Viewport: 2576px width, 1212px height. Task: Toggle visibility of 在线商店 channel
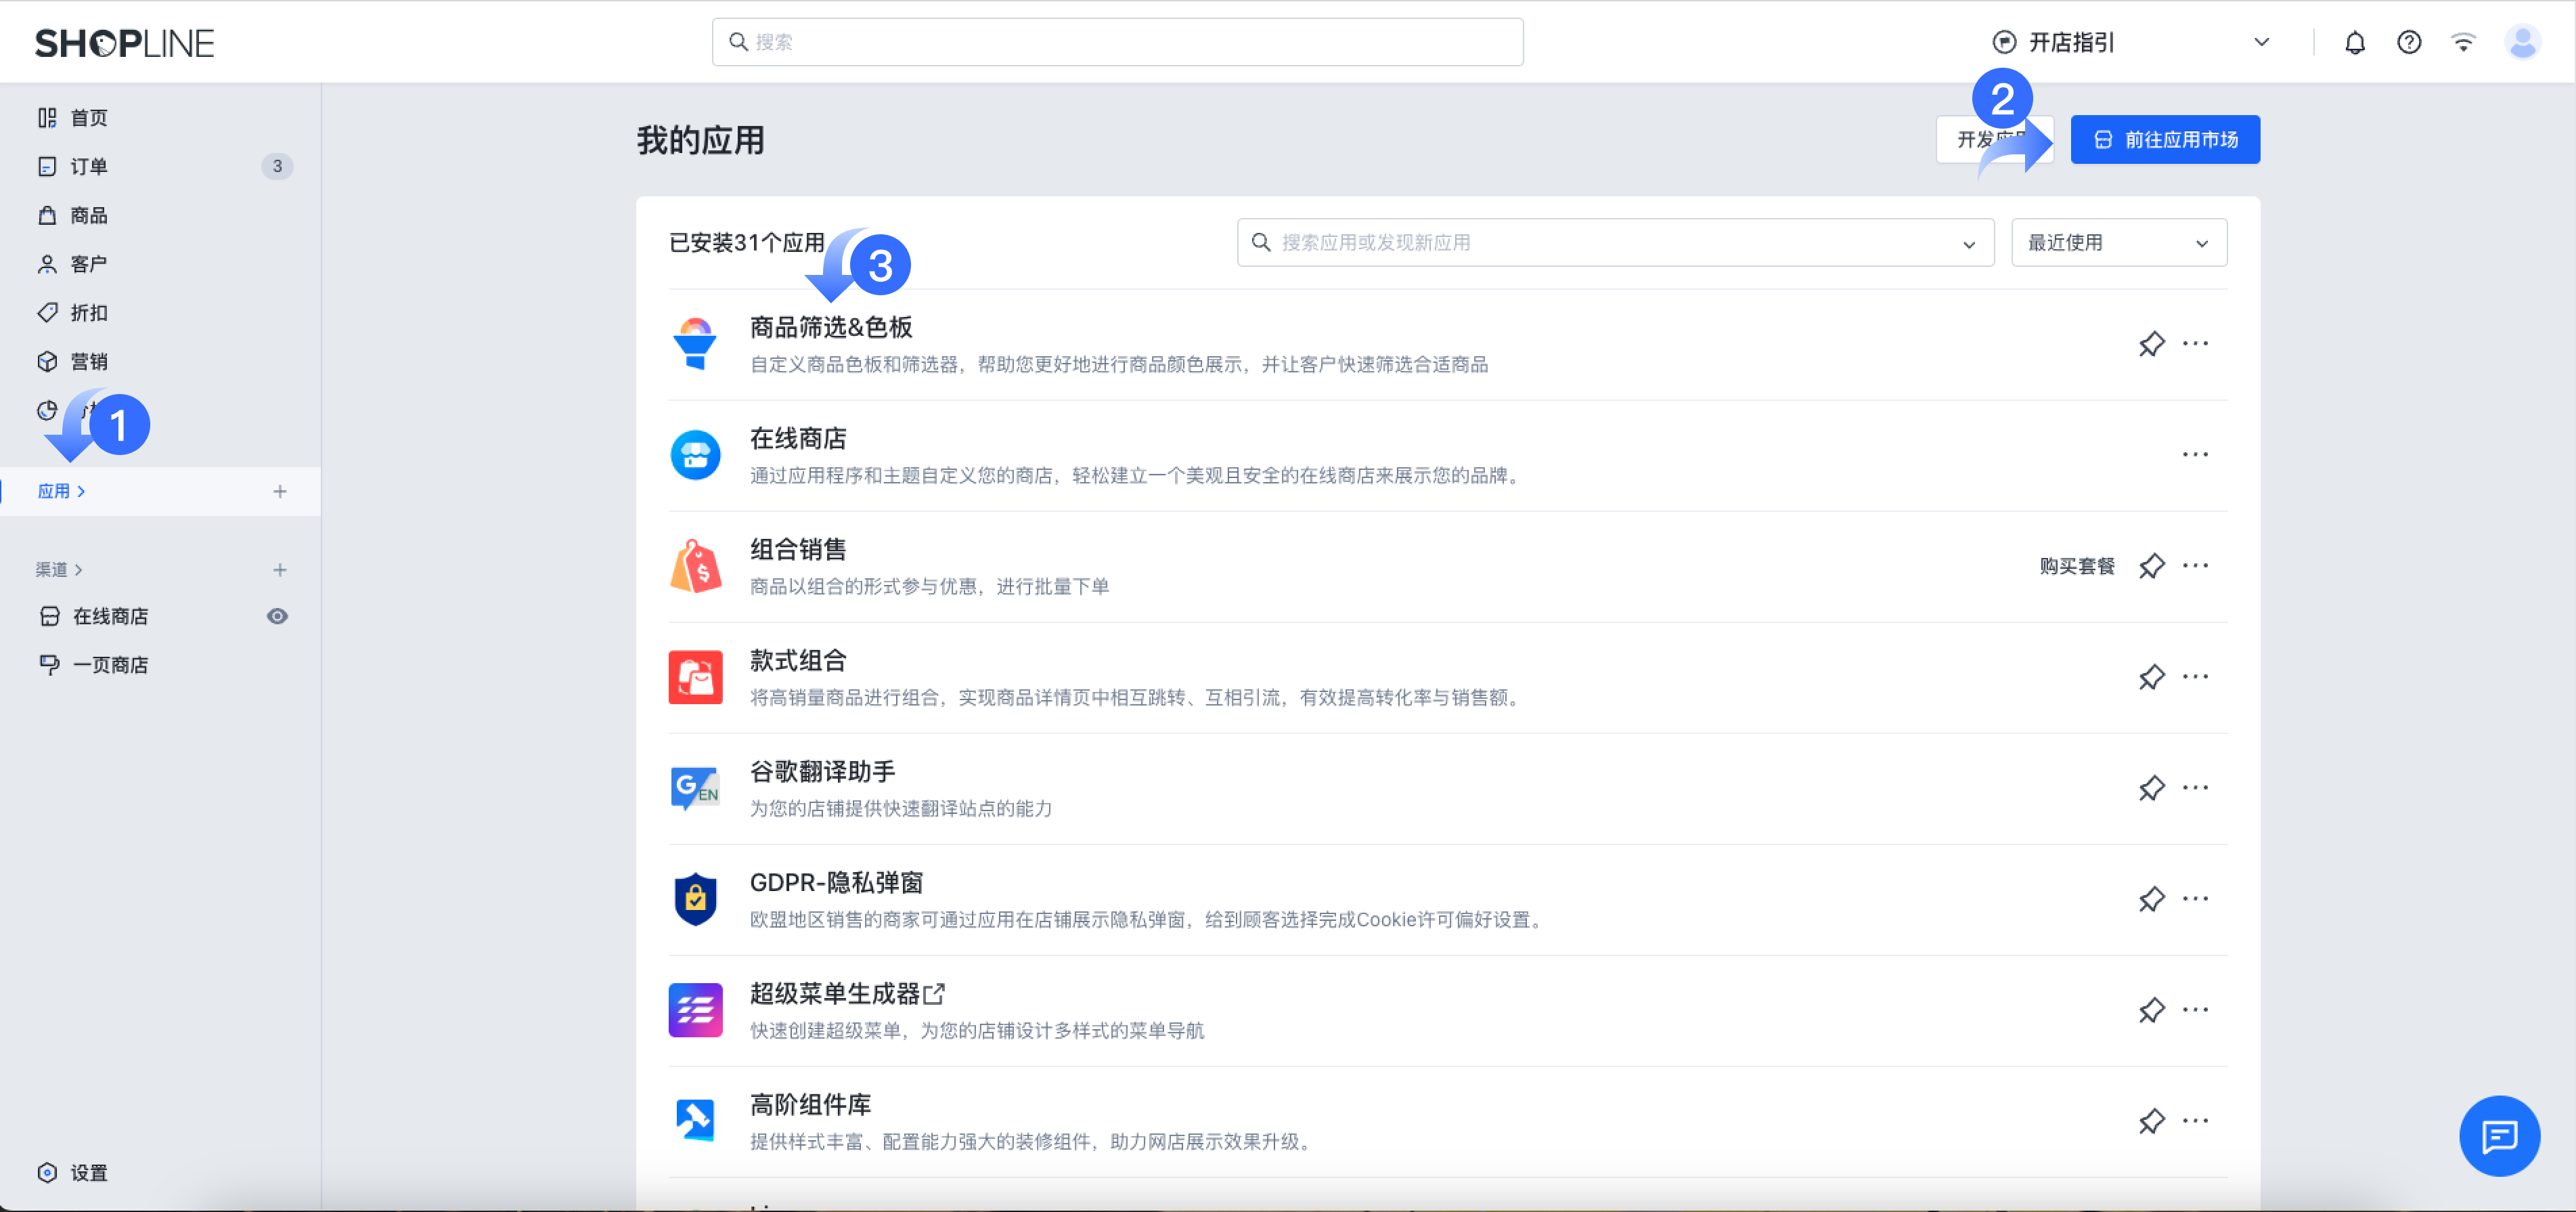click(x=277, y=616)
